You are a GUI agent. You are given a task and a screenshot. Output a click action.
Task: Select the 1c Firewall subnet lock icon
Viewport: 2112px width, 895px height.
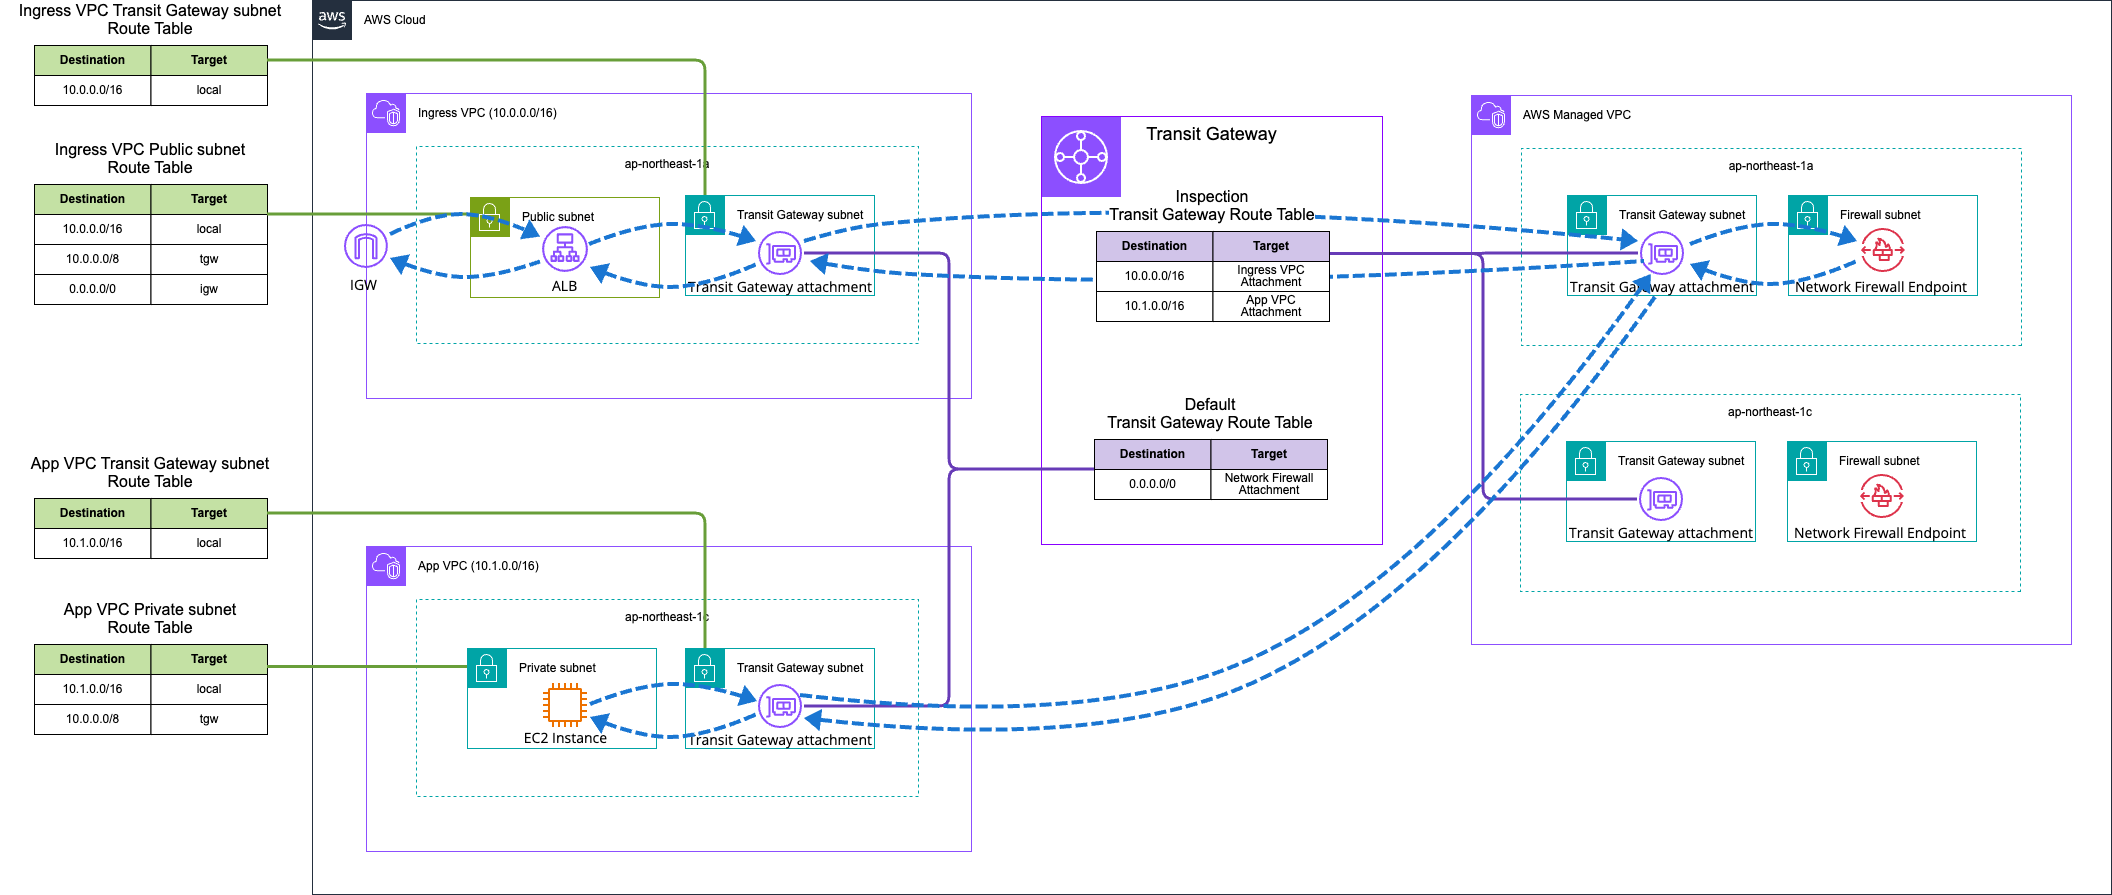(x=1807, y=461)
